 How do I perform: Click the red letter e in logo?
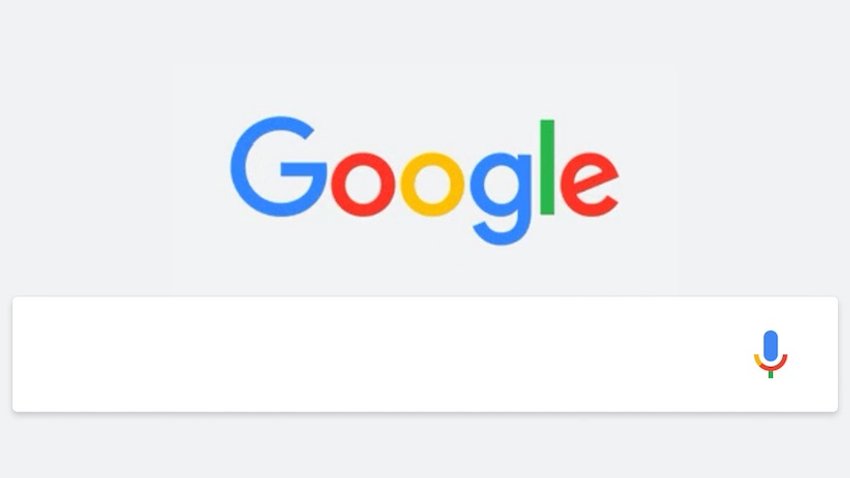point(589,184)
